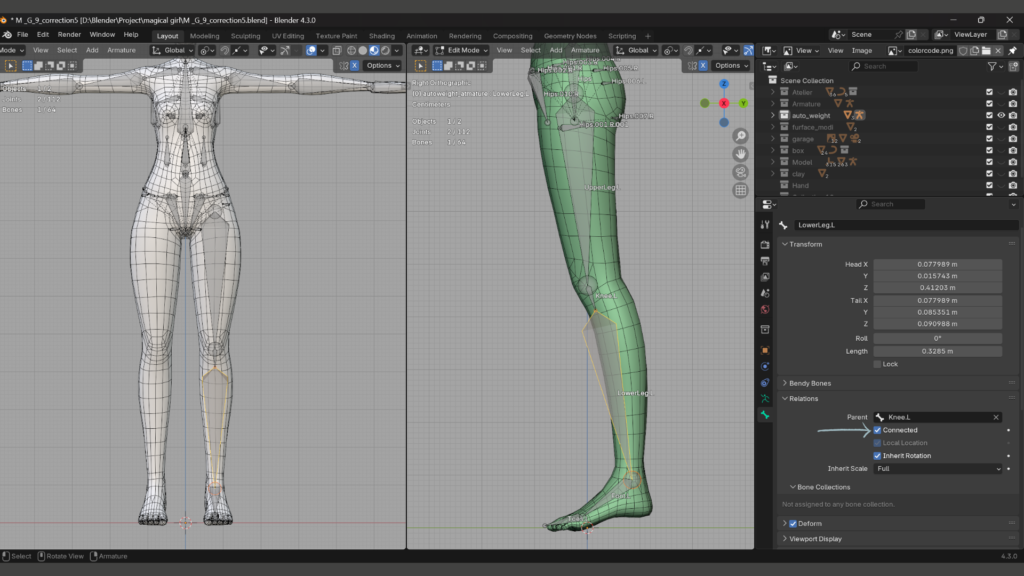Open the Armature object data properties tab
The width and height of the screenshot is (1024, 576).
[765, 398]
